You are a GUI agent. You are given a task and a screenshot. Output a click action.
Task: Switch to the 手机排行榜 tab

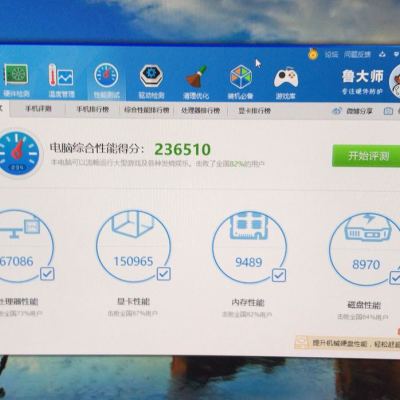click(92, 109)
